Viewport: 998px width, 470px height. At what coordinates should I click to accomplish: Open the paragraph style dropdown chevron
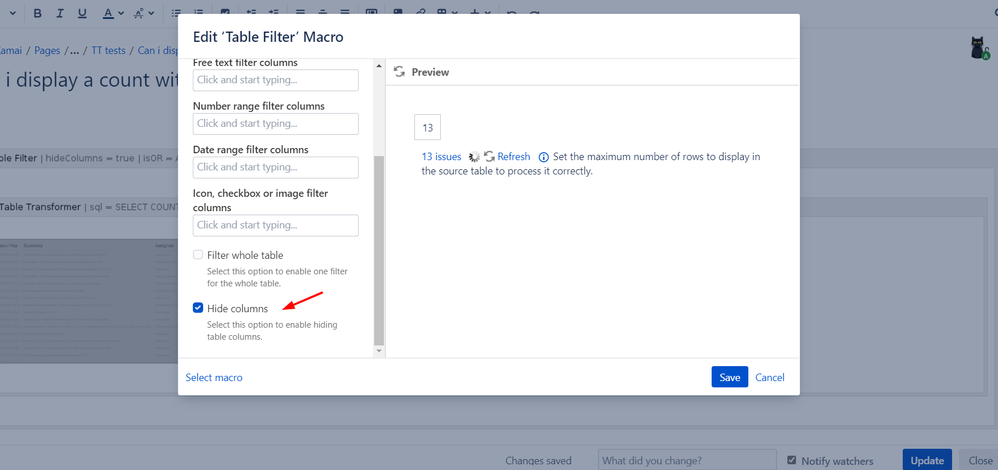[13, 13]
